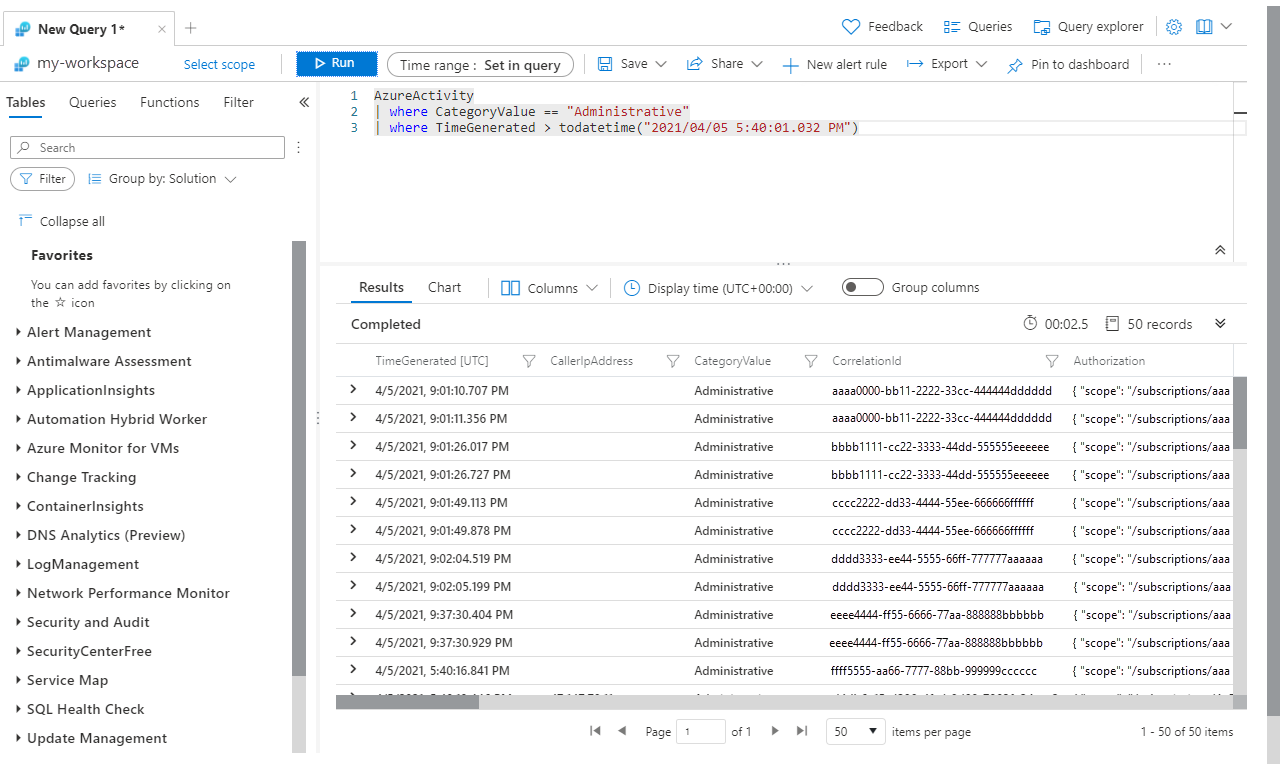Viewport: 1280px width, 764px height.
Task: Go to the next results page
Action: tap(775, 731)
